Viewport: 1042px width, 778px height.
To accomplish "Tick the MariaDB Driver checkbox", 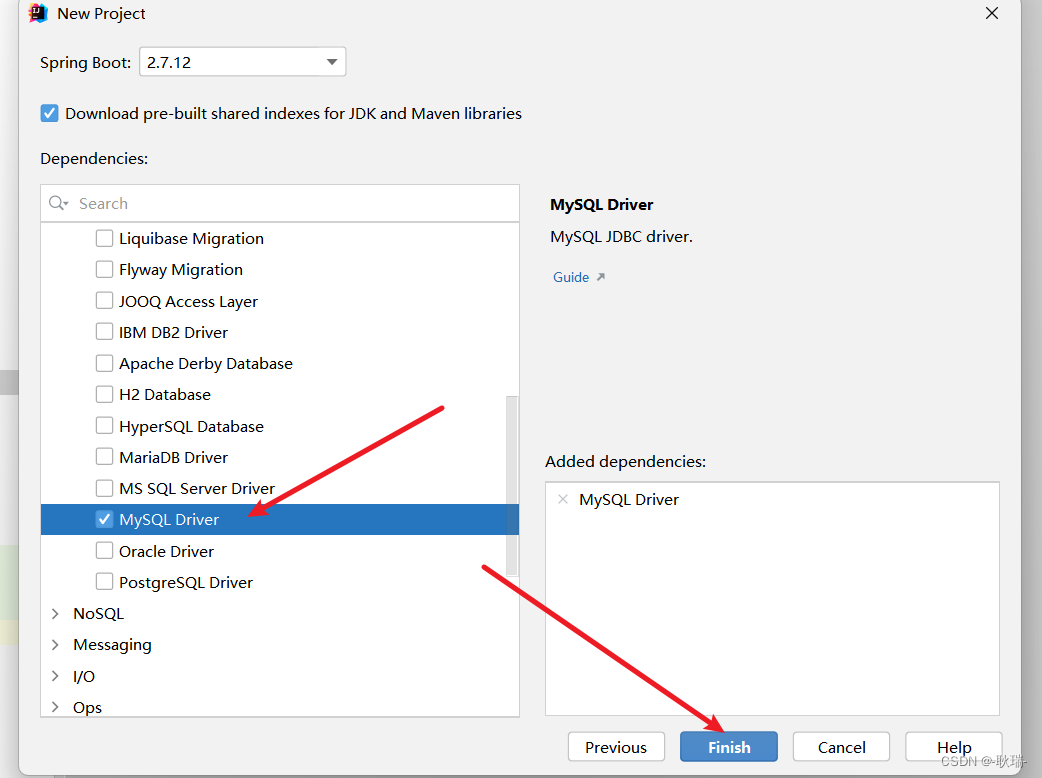I will point(104,456).
